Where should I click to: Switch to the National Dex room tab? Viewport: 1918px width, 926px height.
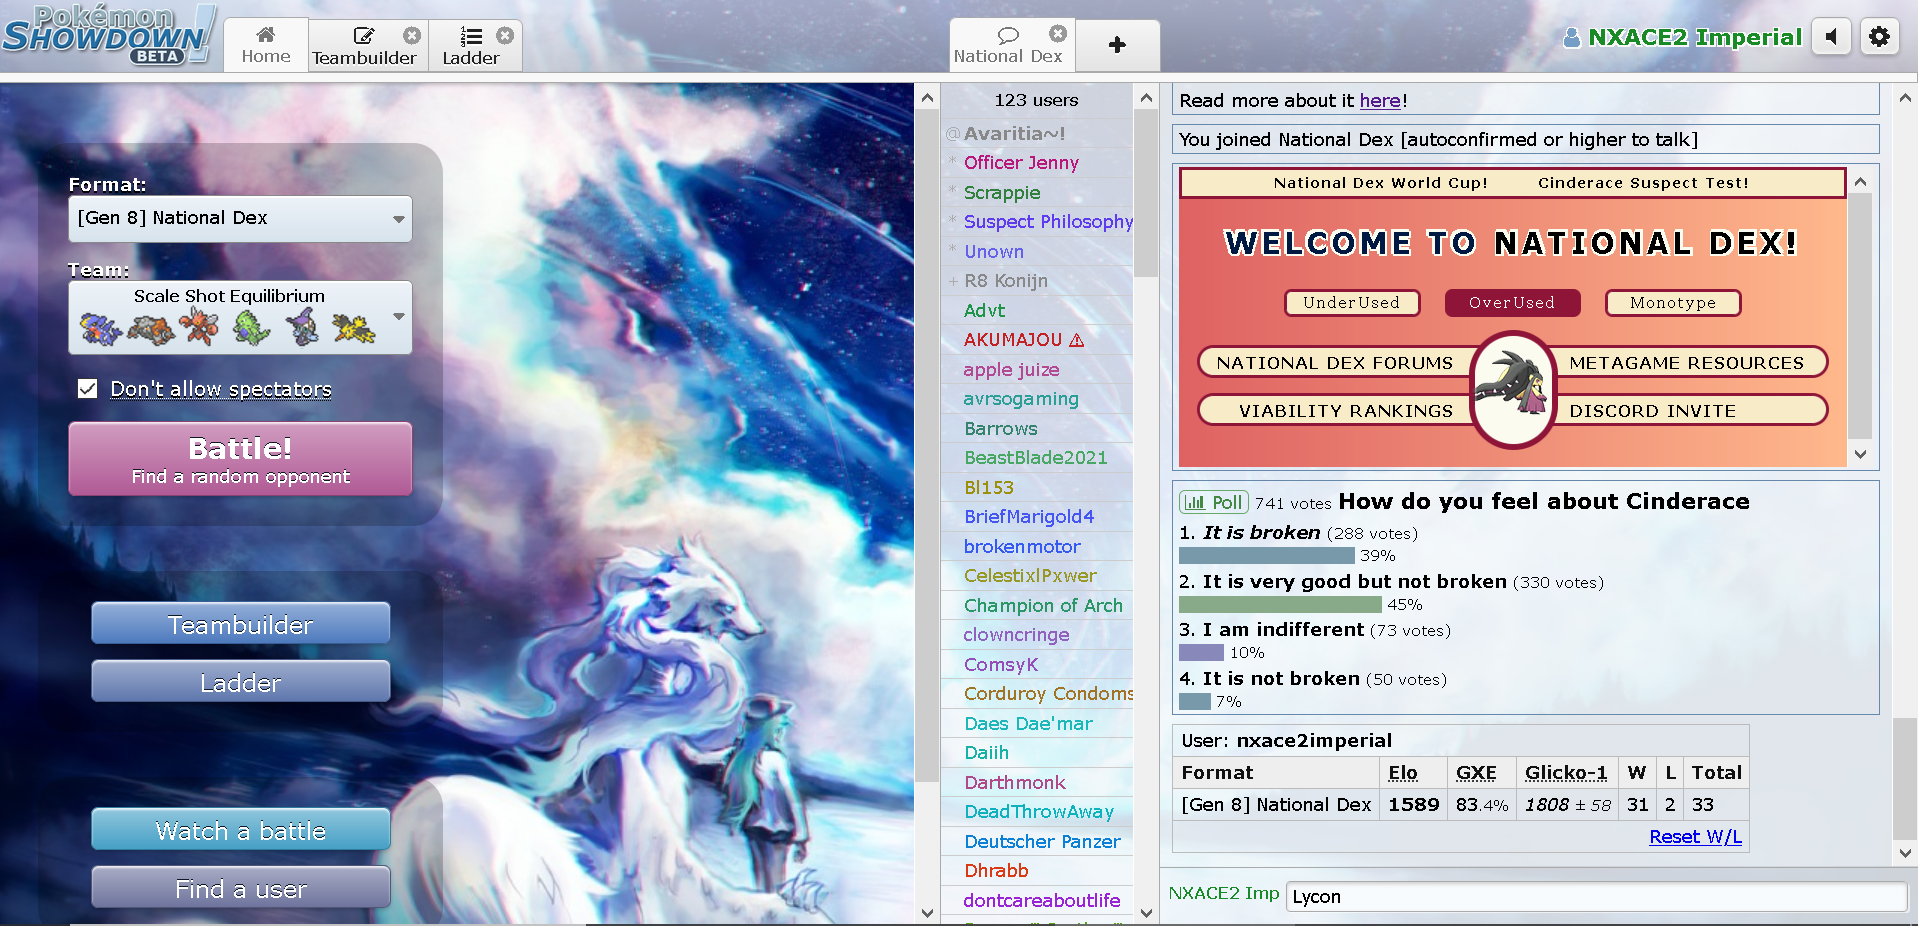1010,57
